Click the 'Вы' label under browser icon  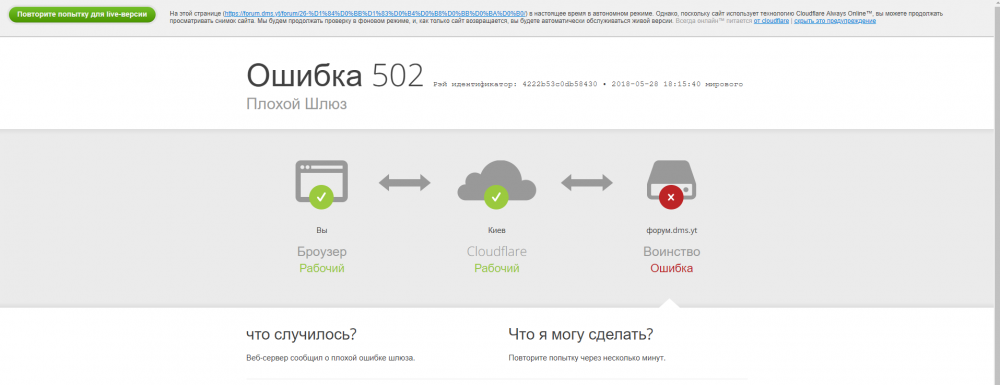[x=321, y=230]
